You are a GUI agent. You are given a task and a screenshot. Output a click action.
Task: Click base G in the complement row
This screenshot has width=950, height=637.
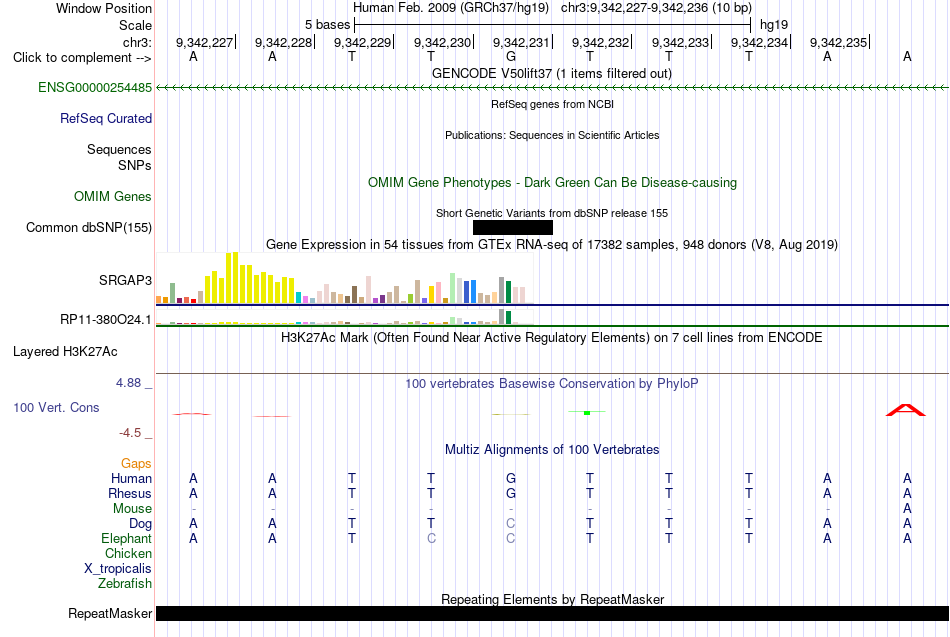pyautogui.click(x=511, y=56)
